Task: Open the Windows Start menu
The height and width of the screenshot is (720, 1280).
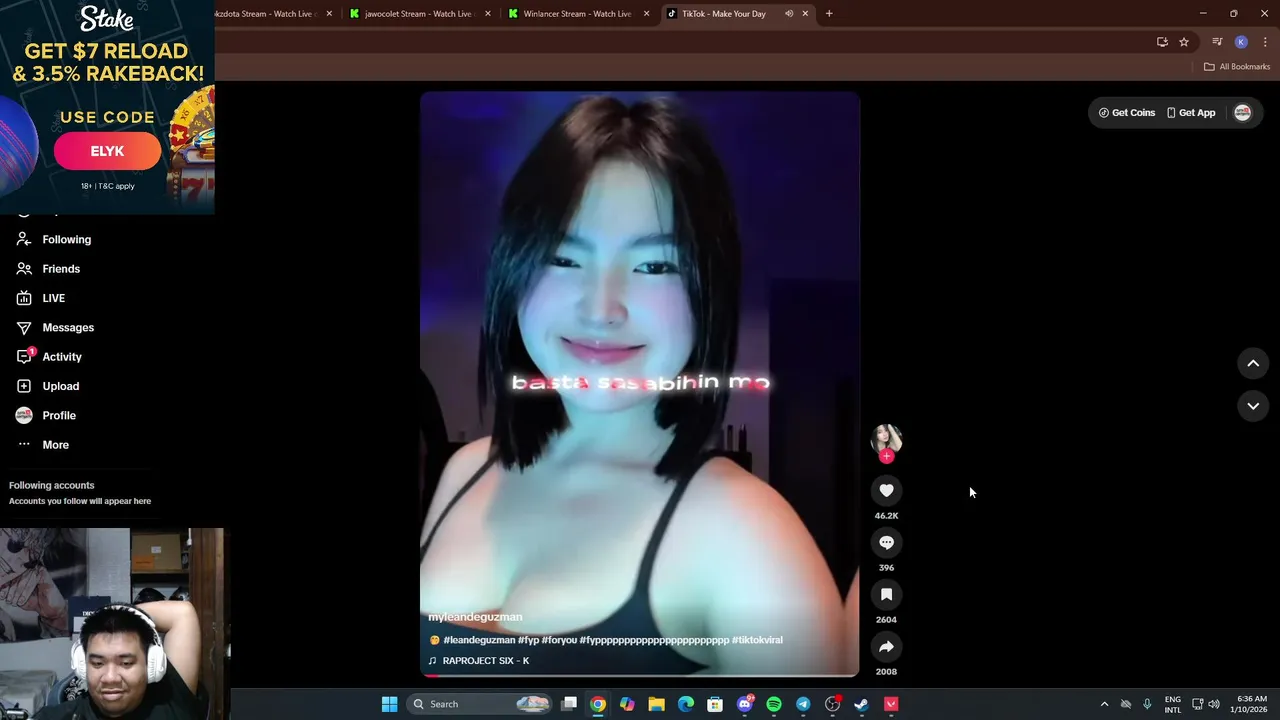Action: [x=389, y=704]
